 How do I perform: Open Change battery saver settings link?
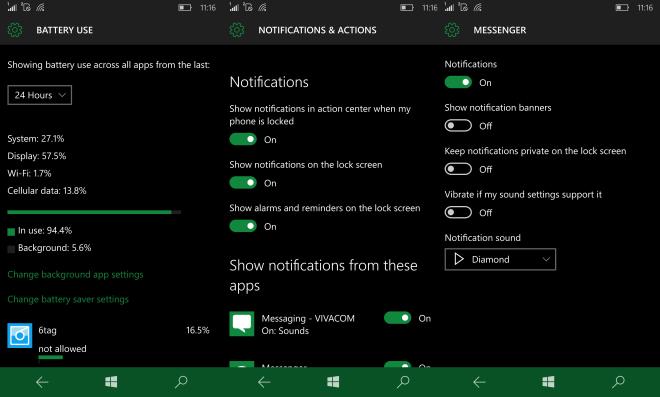68,299
